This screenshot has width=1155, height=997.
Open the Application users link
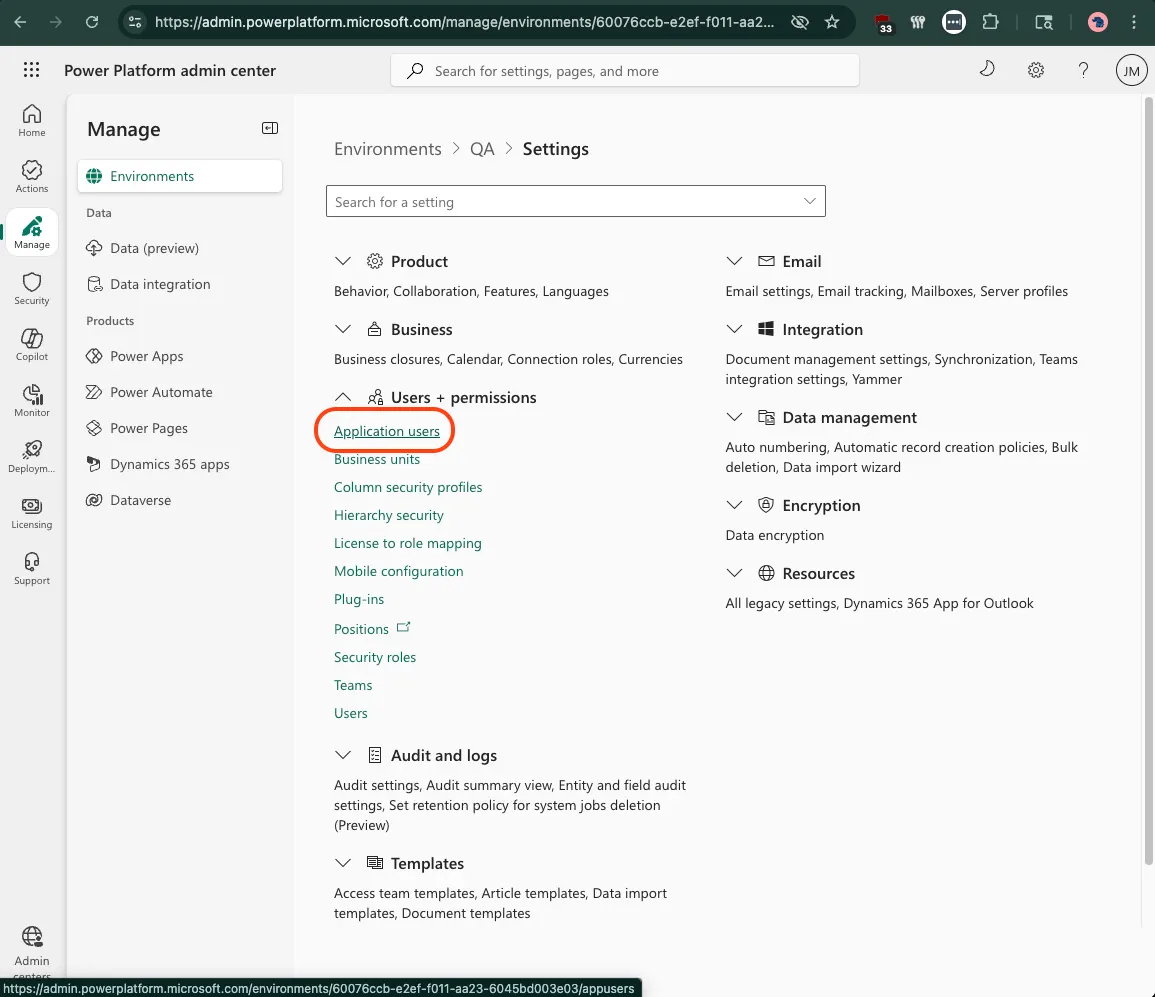[386, 431]
